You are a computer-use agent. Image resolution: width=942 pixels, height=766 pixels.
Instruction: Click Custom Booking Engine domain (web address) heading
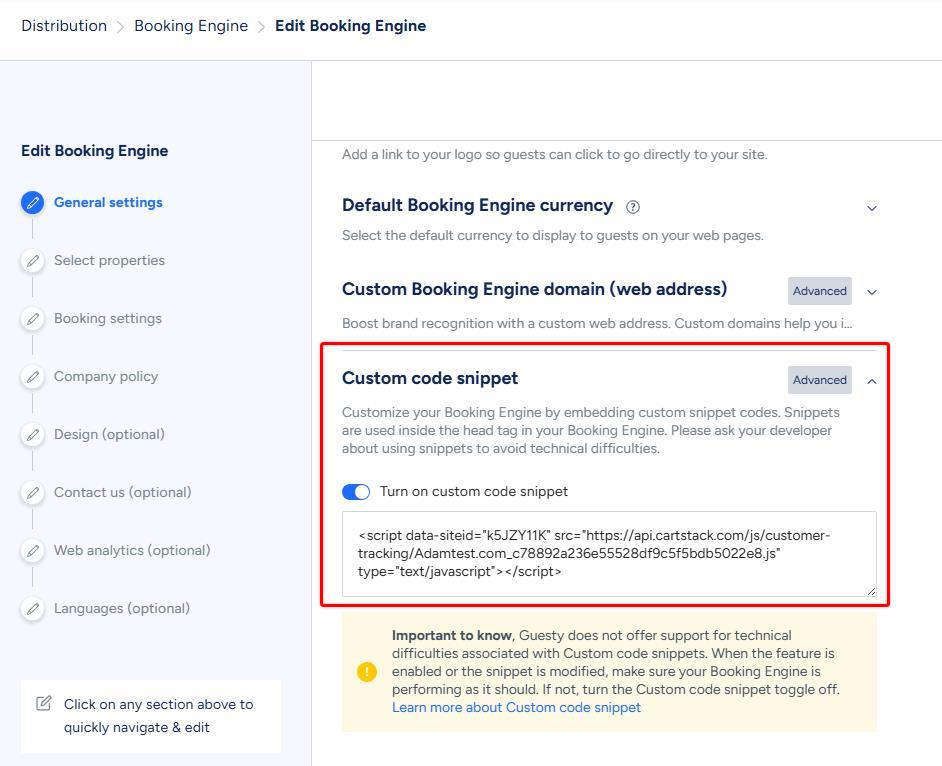(535, 290)
